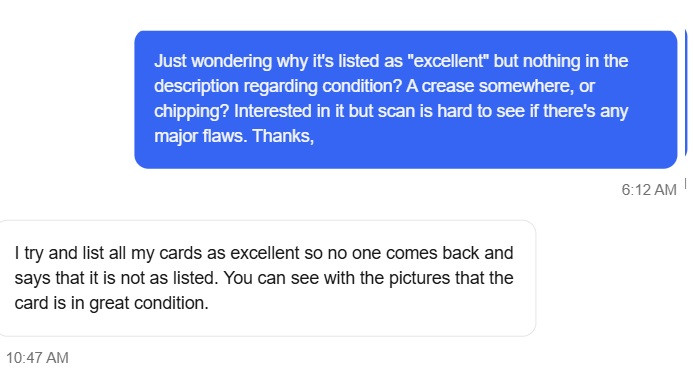The image size is (694, 382).
Task: Click the quoted word "excellent" in blue message
Action: [x=447, y=61]
